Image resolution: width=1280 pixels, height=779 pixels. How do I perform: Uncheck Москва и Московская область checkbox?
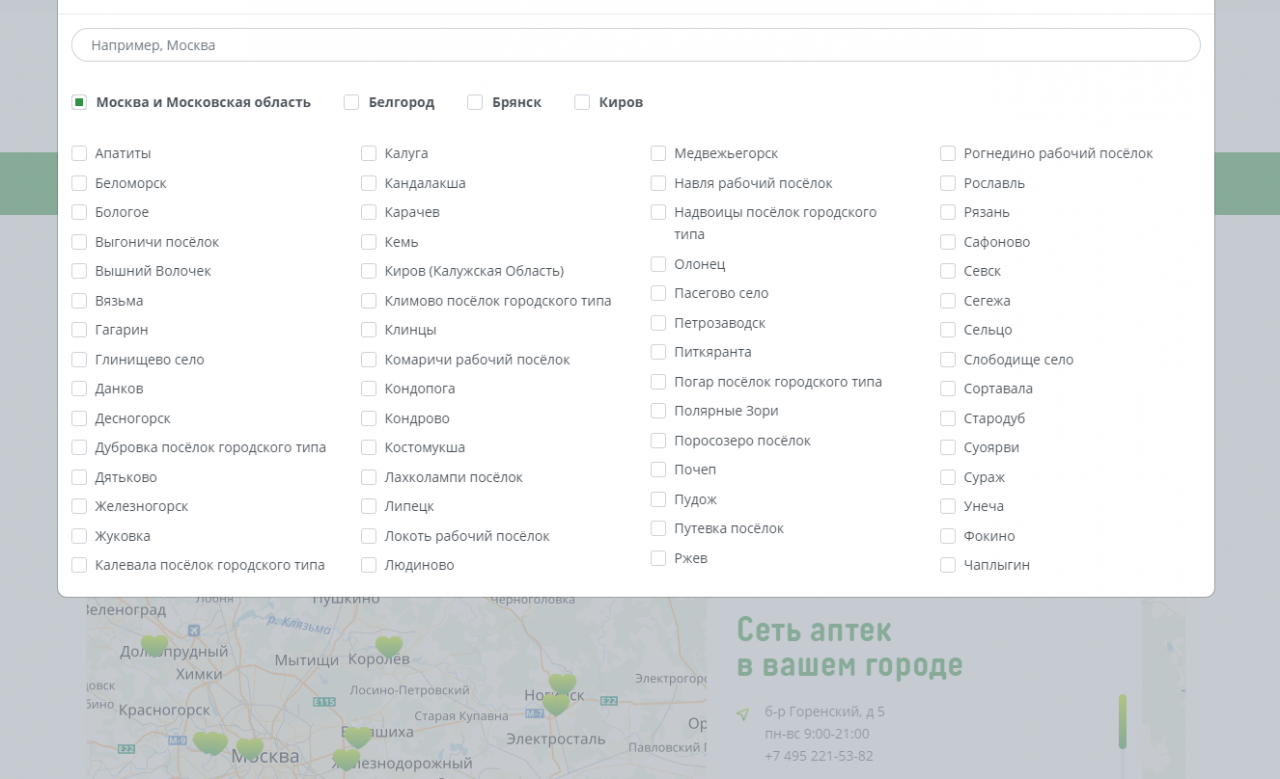[x=80, y=102]
